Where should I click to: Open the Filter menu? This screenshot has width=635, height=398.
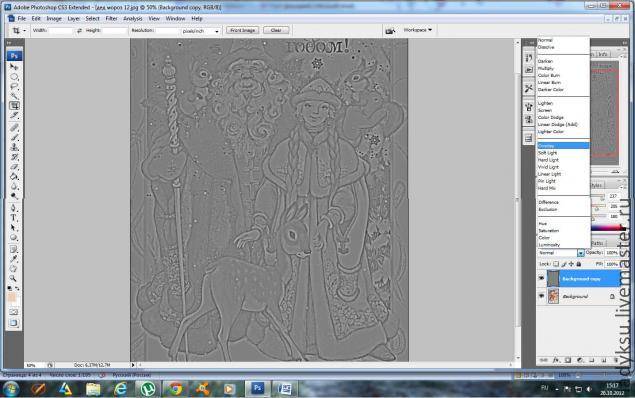click(111, 19)
